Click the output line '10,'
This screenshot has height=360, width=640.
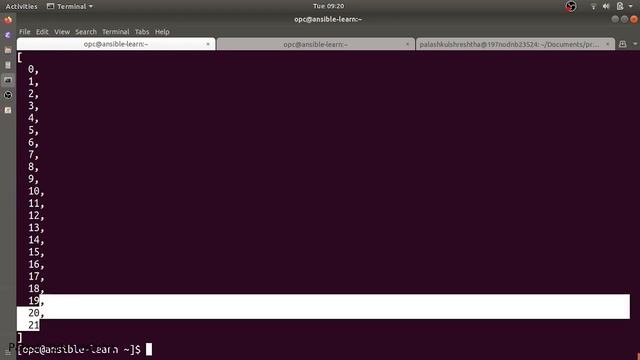pos(36,191)
